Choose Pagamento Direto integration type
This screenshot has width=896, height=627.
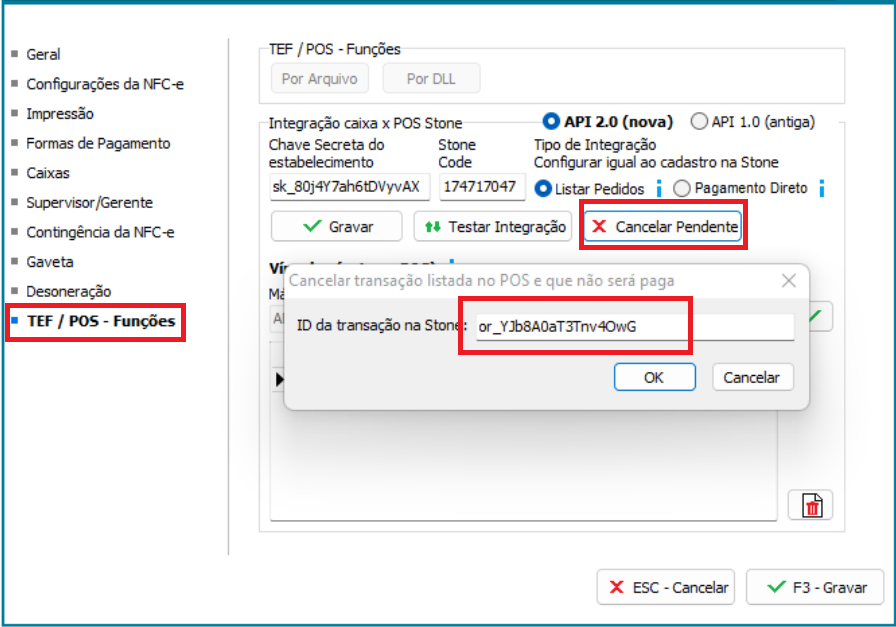pos(682,188)
